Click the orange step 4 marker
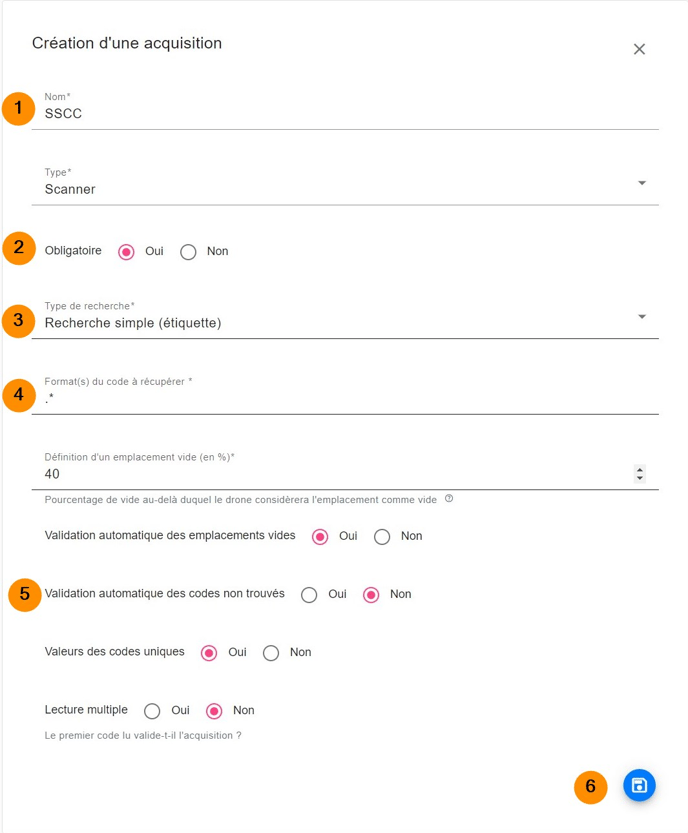Viewport: 688px width, 833px height. pos(19,395)
